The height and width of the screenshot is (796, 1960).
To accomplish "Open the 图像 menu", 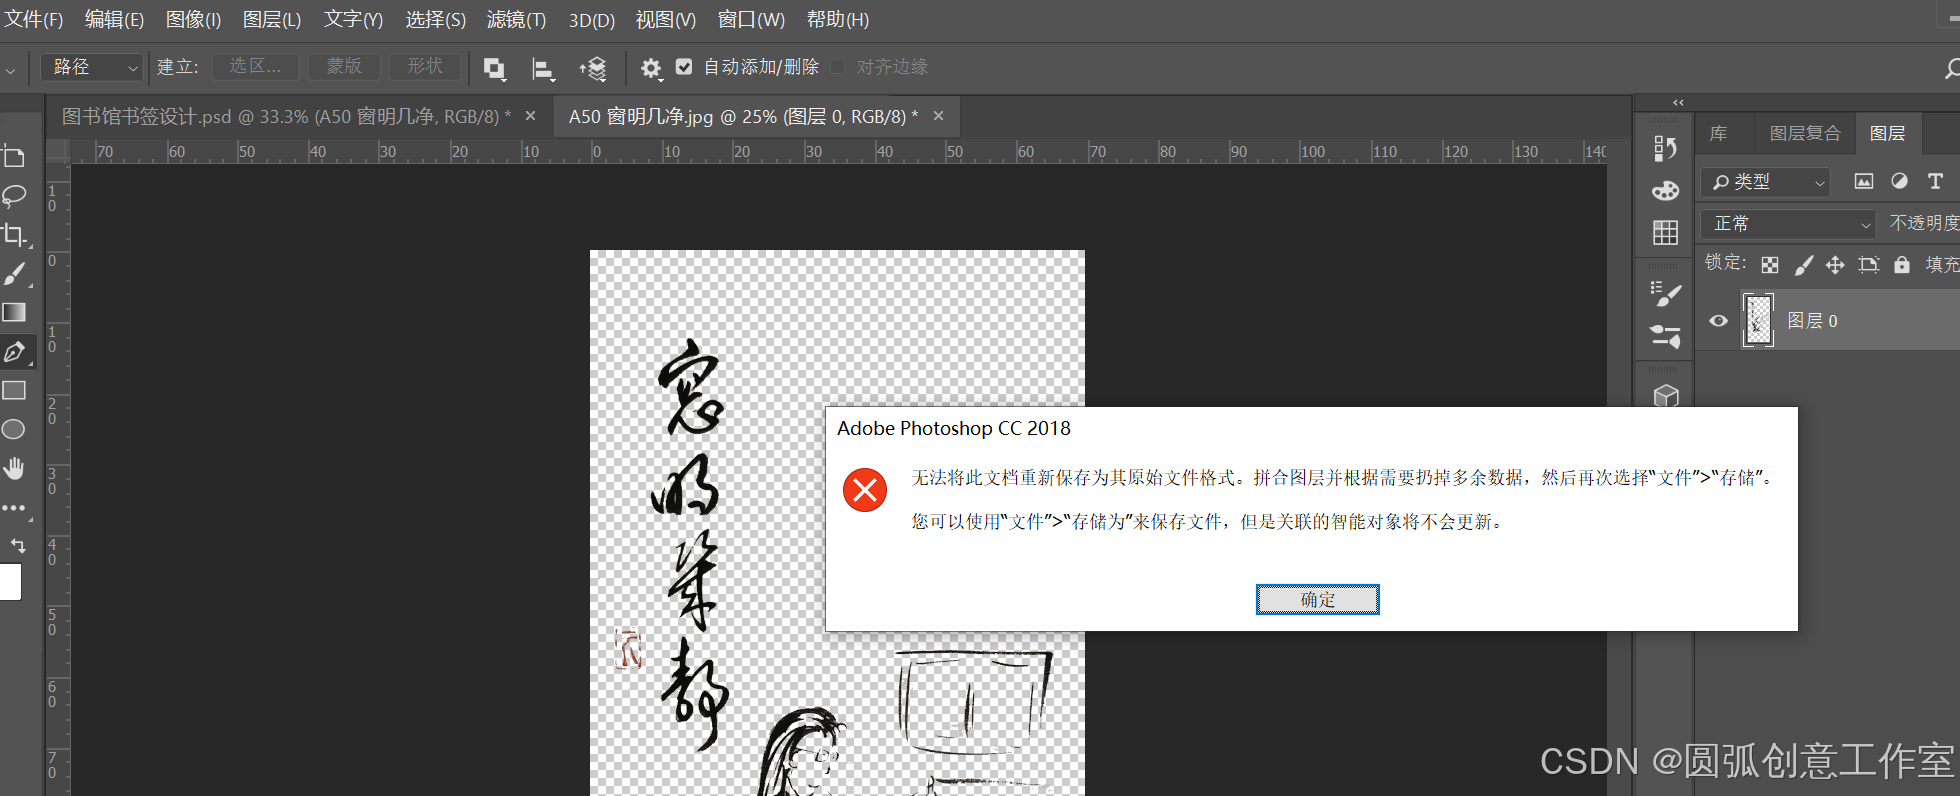I will (193, 20).
